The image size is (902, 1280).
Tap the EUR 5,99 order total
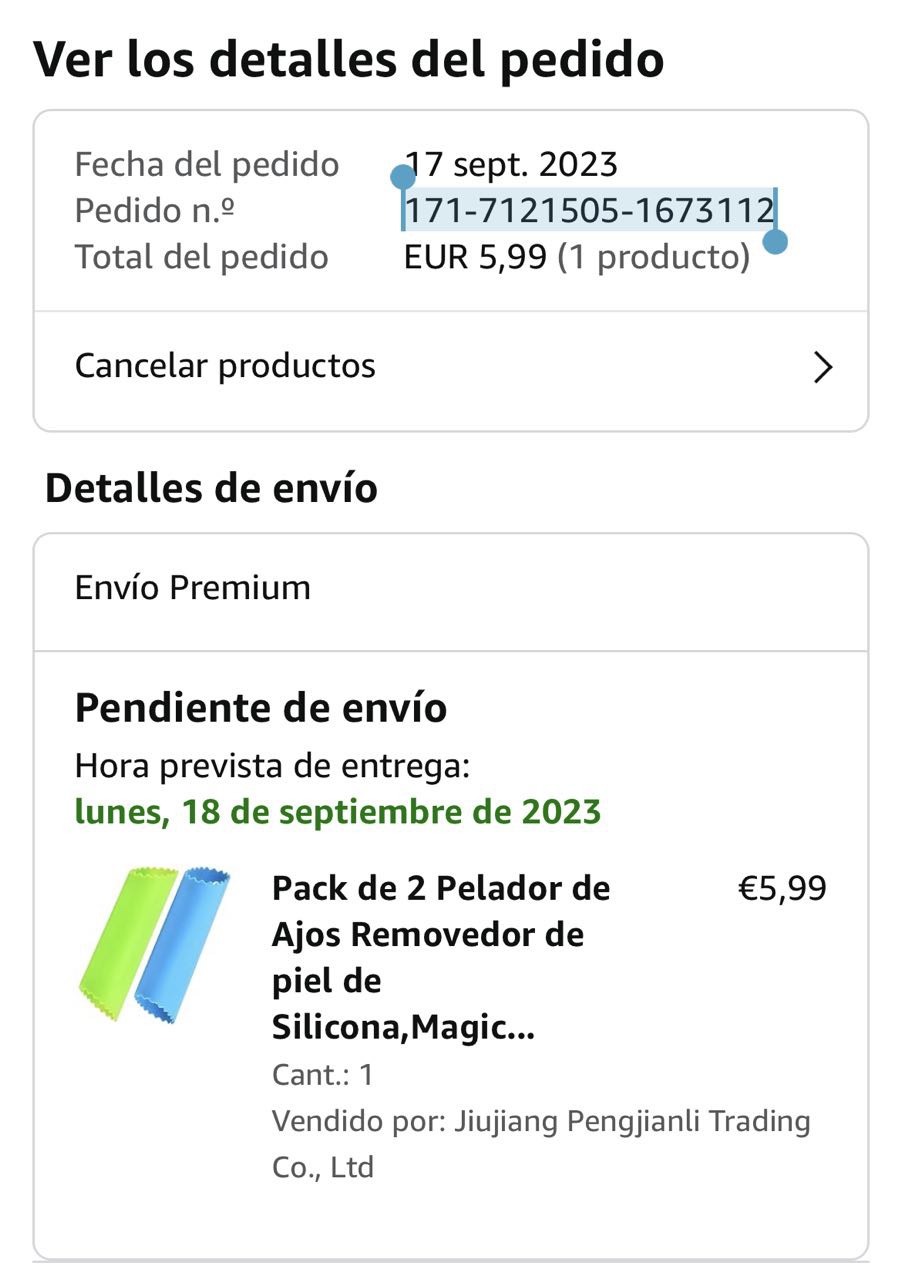click(475, 258)
